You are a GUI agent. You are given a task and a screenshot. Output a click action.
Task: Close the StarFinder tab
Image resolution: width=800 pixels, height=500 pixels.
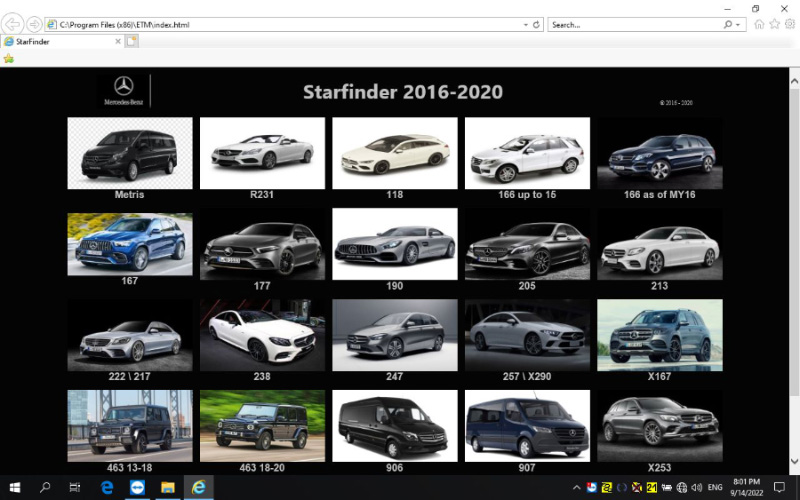tap(118, 41)
